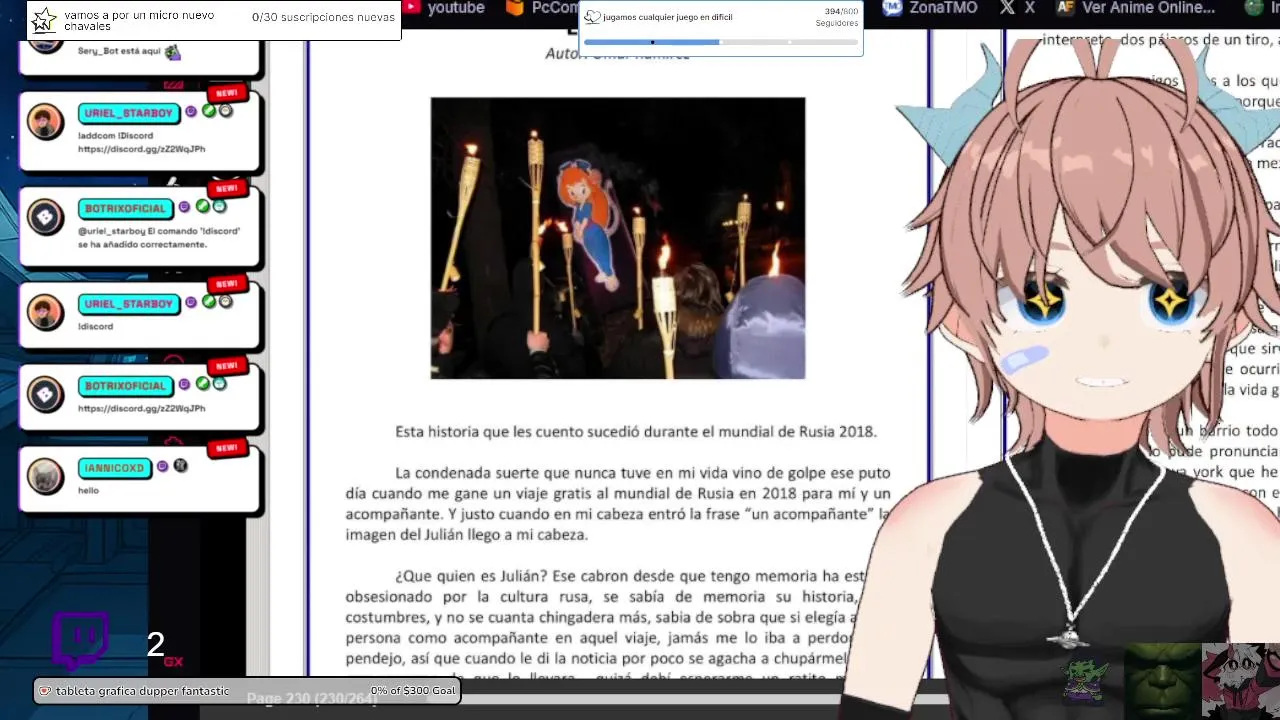
Task: Click URIEL_STARBOY avatar beside the Discord link message
Action: (45, 122)
